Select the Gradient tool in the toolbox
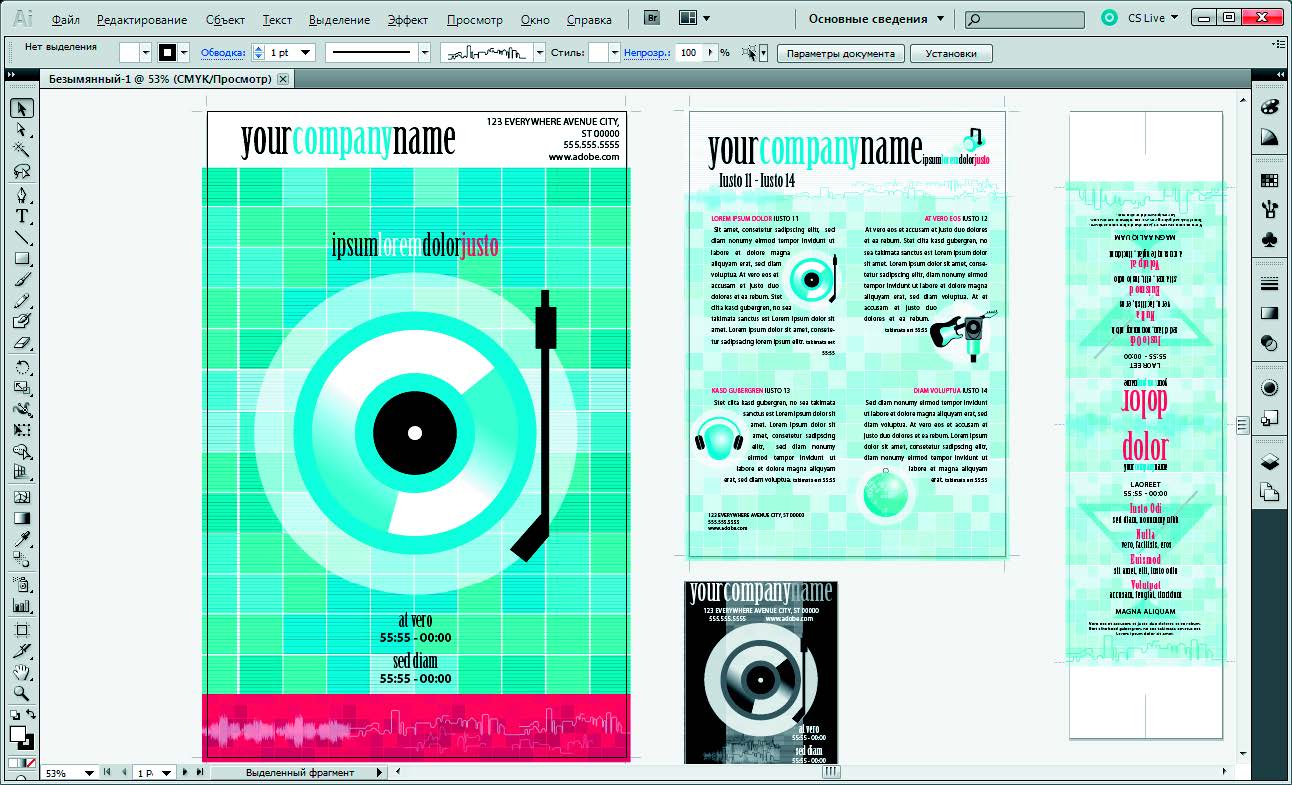This screenshot has width=1292, height=785. (22, 518)
